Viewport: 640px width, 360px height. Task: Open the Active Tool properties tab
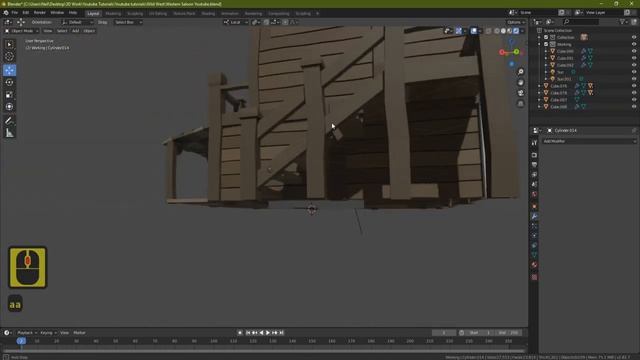click(534, 143)
